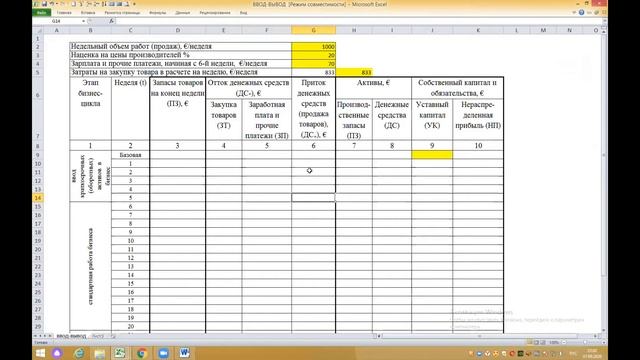
Task: Click the horizontal scrollbar thumb
Action: pyautogui.click(x=480, y=336)
